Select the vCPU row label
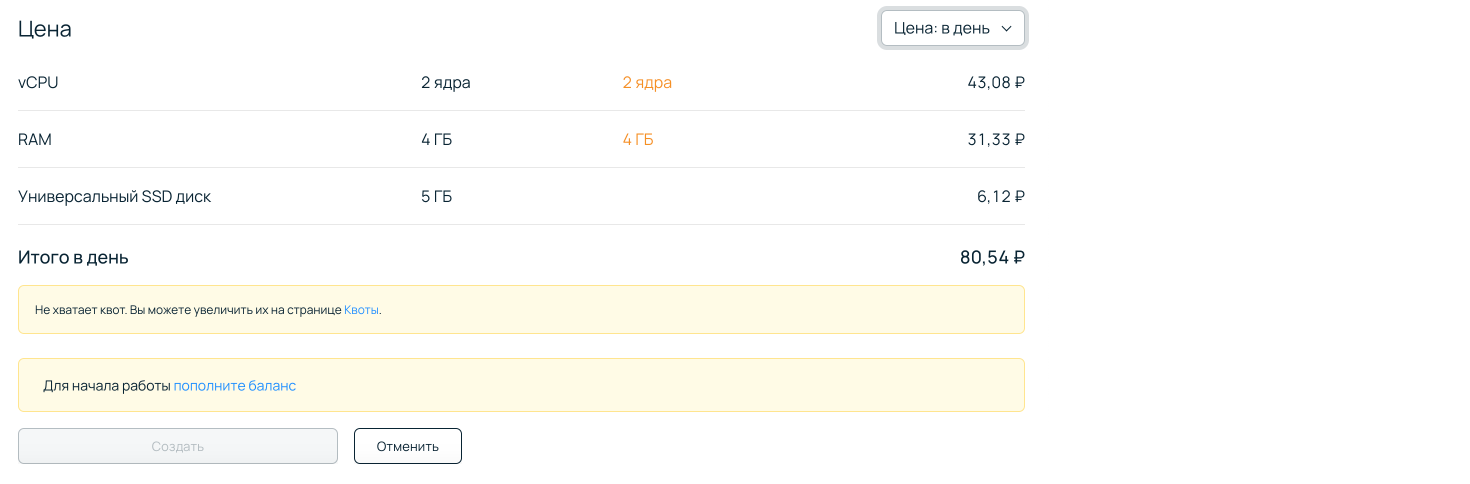The width and height of the screenshot is (1470, 484). coord(38,83)
